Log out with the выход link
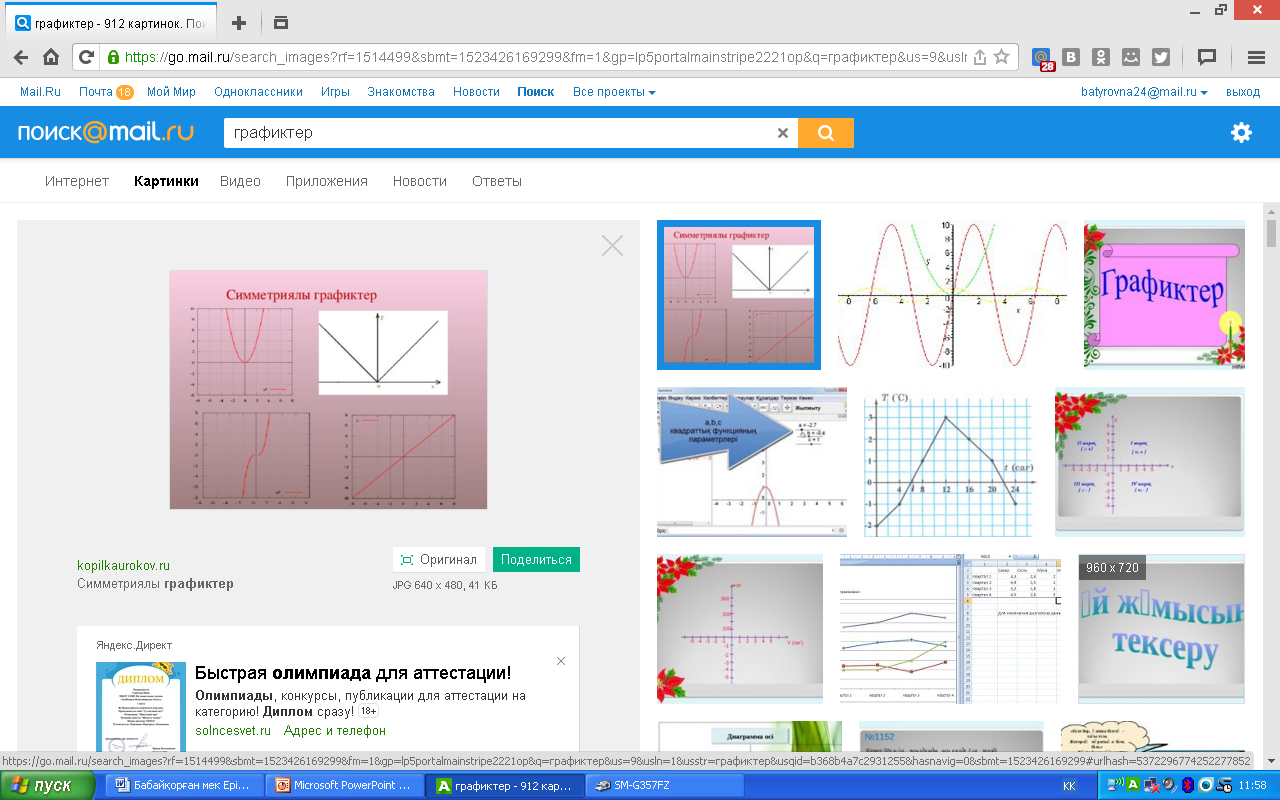 (1243, 92)
